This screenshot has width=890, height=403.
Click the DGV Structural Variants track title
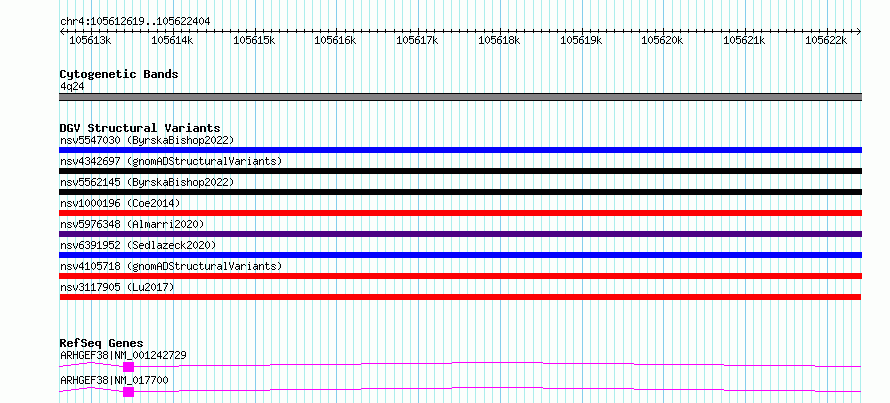(140, 128)
